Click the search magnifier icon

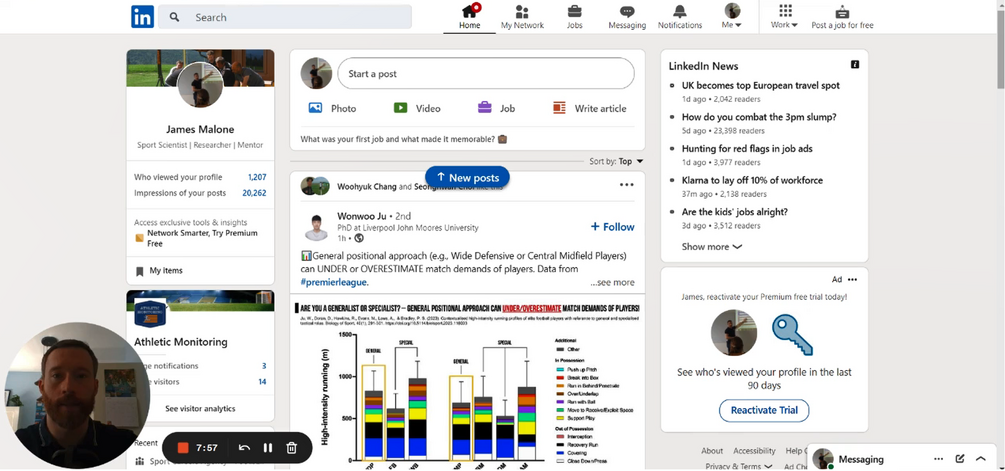pos(174,17)
